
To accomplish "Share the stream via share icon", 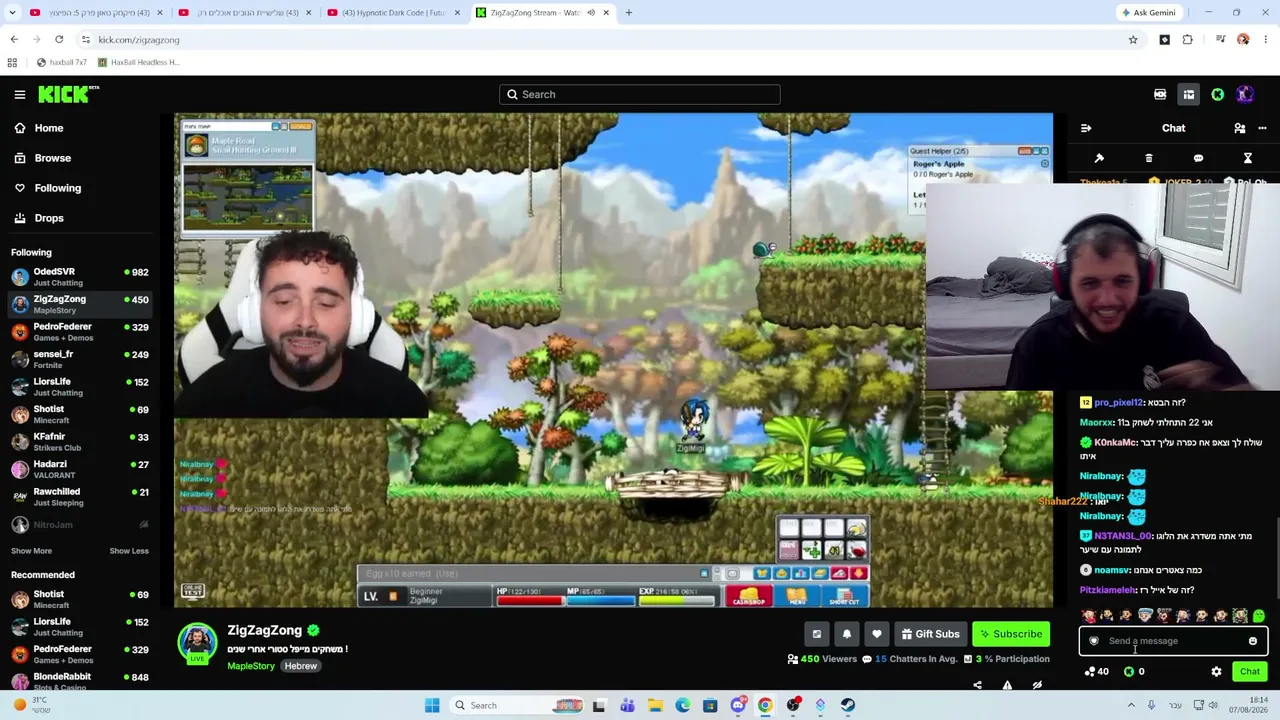I will 977,685.
